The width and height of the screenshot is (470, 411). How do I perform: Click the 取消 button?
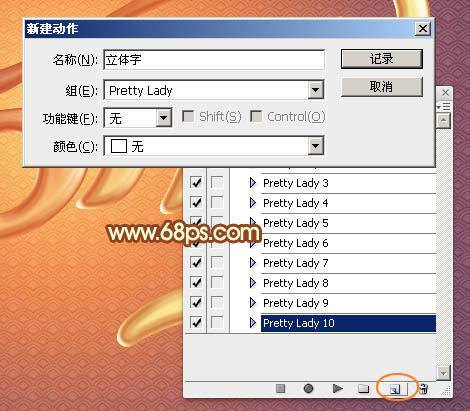coord(382,87)
